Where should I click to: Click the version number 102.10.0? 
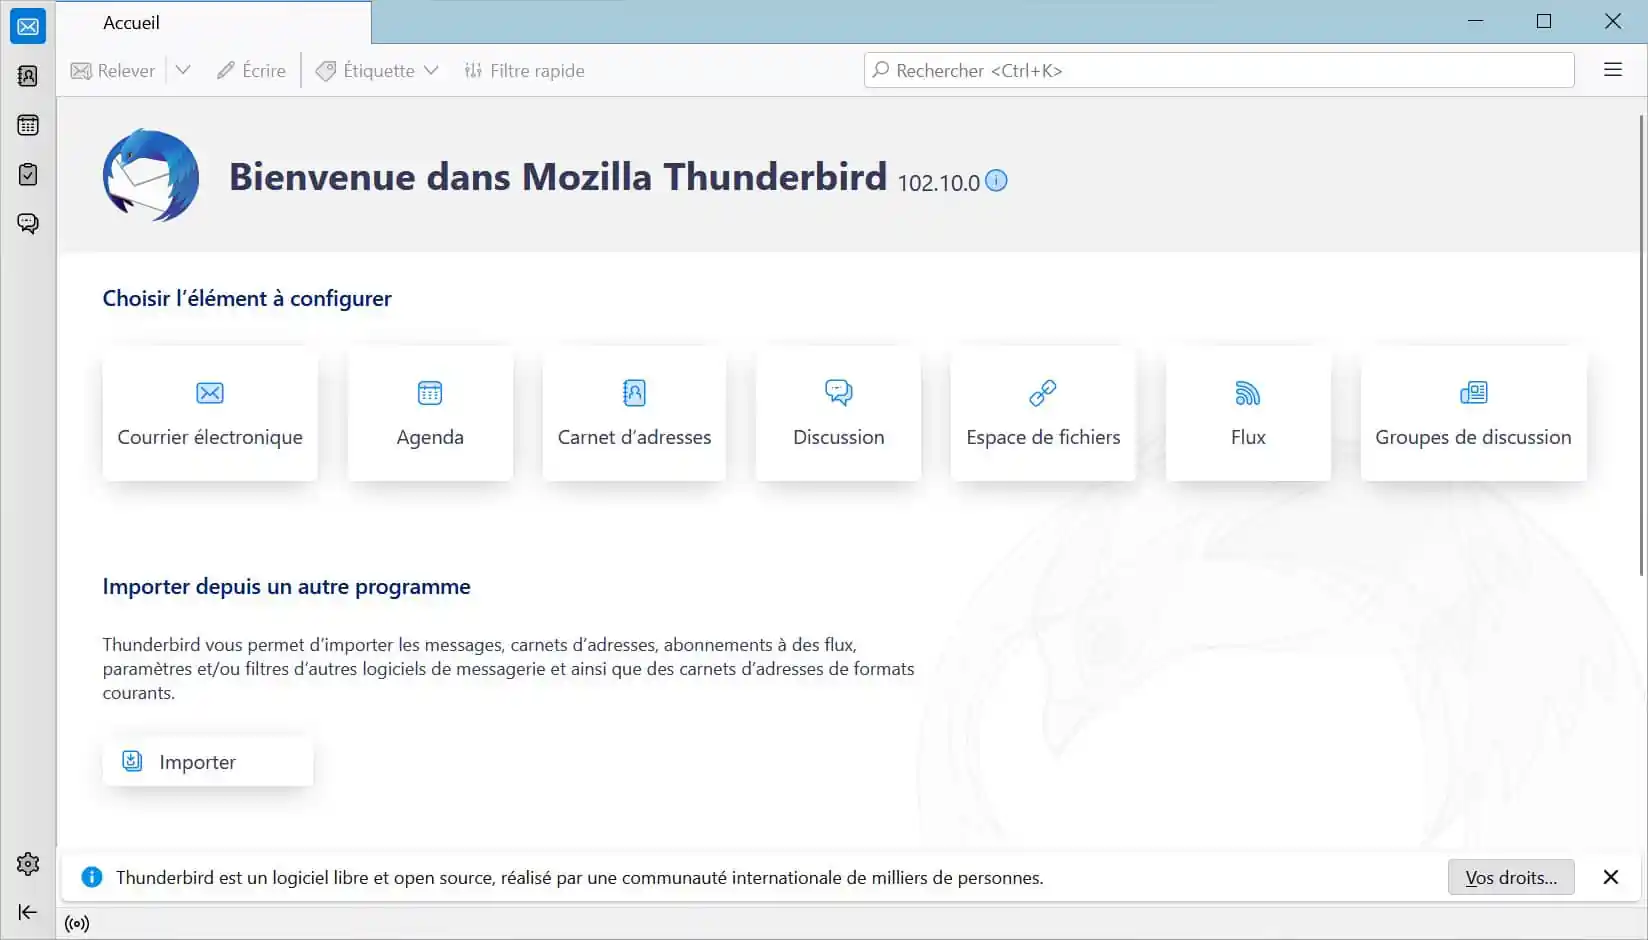tap(938, 183)
